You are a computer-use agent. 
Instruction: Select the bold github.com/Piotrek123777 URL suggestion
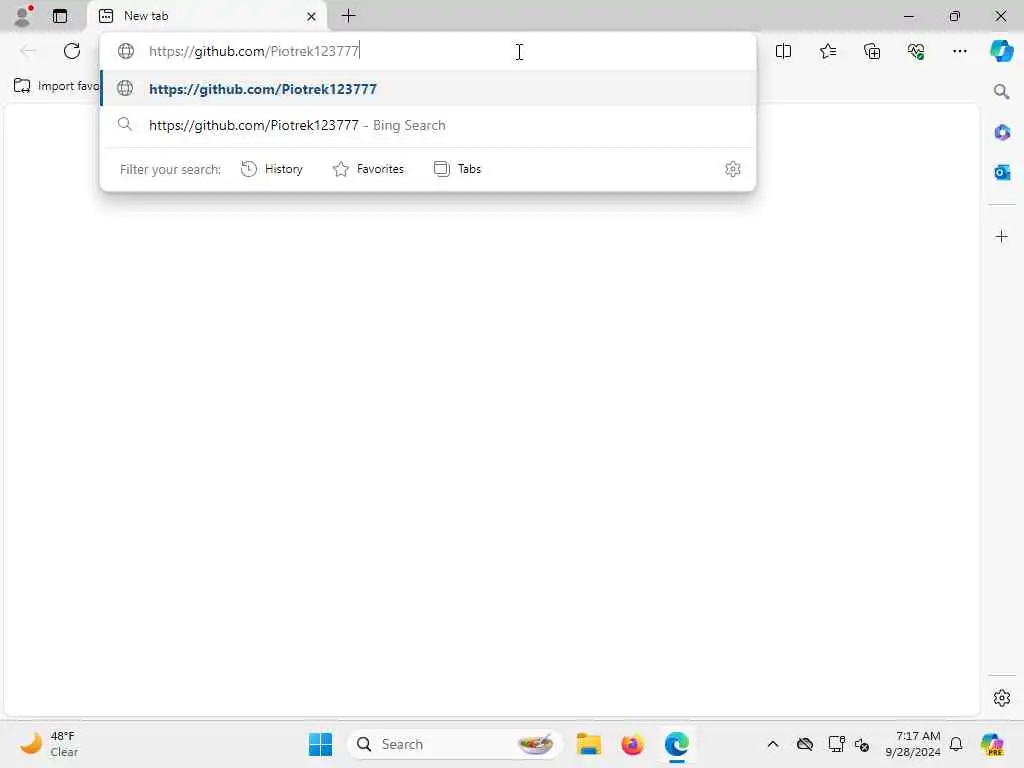(428, 89)
